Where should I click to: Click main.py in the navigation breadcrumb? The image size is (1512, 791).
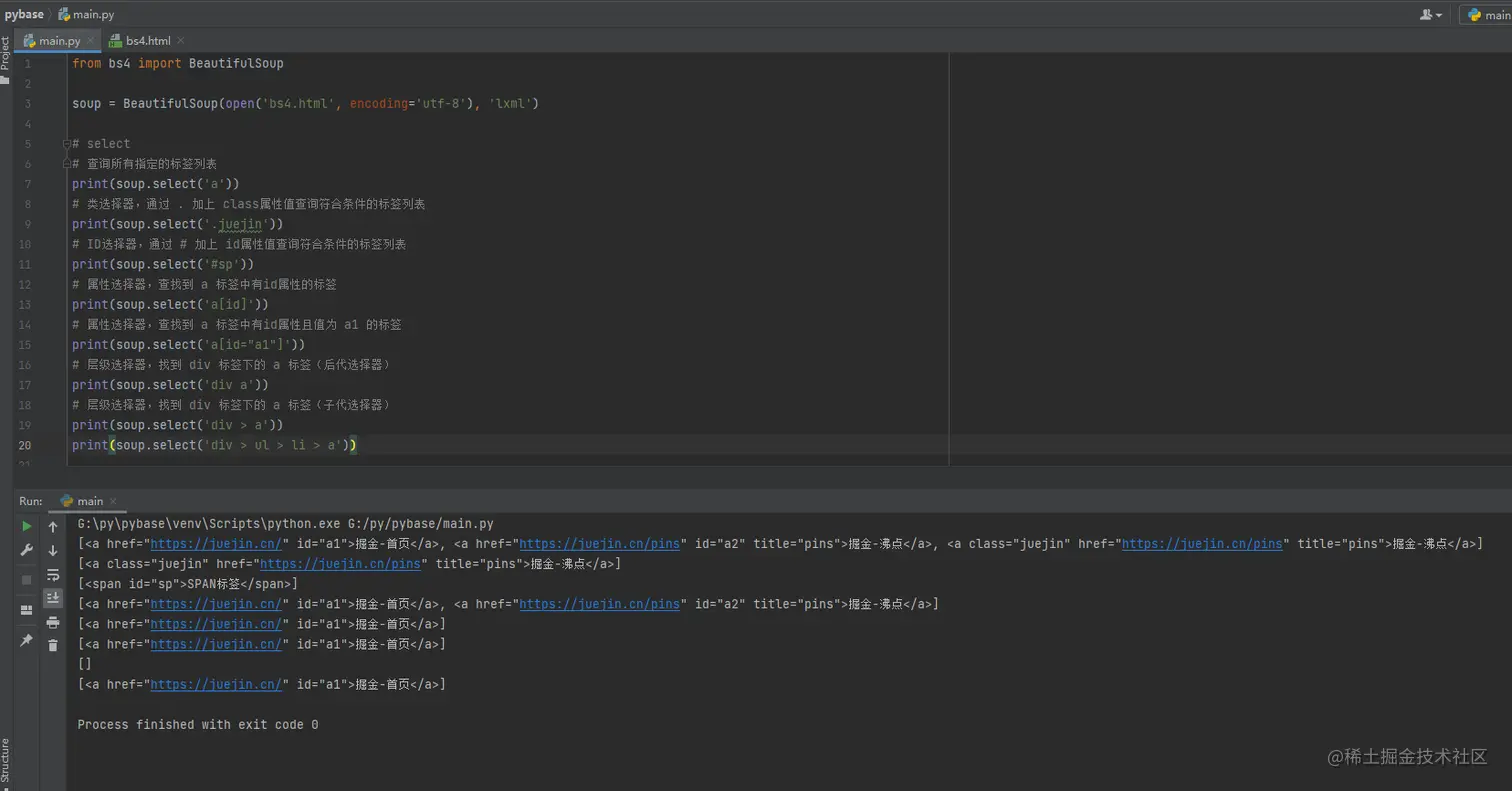[x=86, y=14]
